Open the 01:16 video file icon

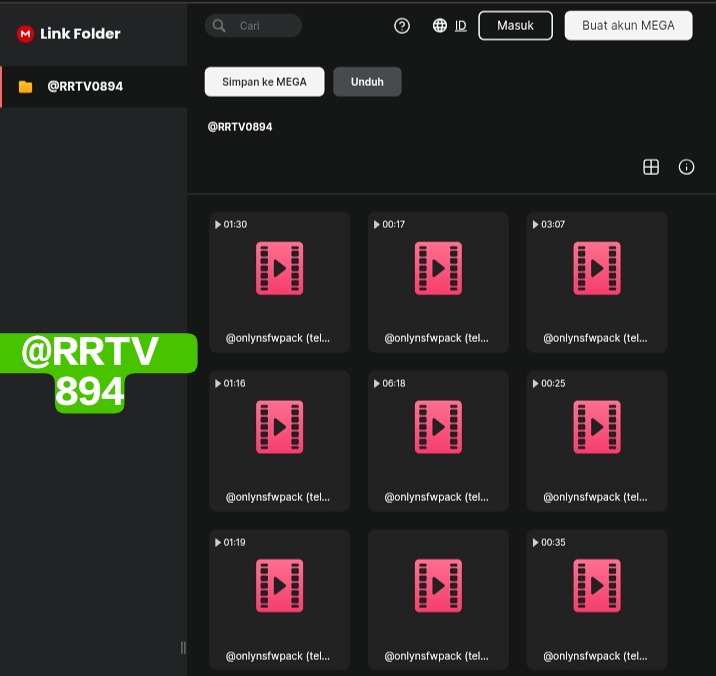pyautogui.click(x=279, y=427)
